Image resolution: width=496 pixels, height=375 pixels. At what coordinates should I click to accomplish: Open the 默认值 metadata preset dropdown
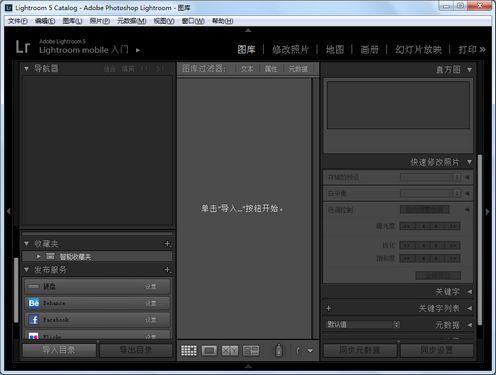coord(363,324)
